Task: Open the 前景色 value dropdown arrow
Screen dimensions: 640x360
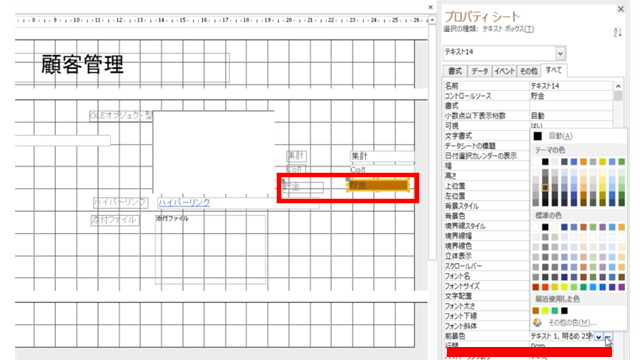Action: [x=598, y=337]
